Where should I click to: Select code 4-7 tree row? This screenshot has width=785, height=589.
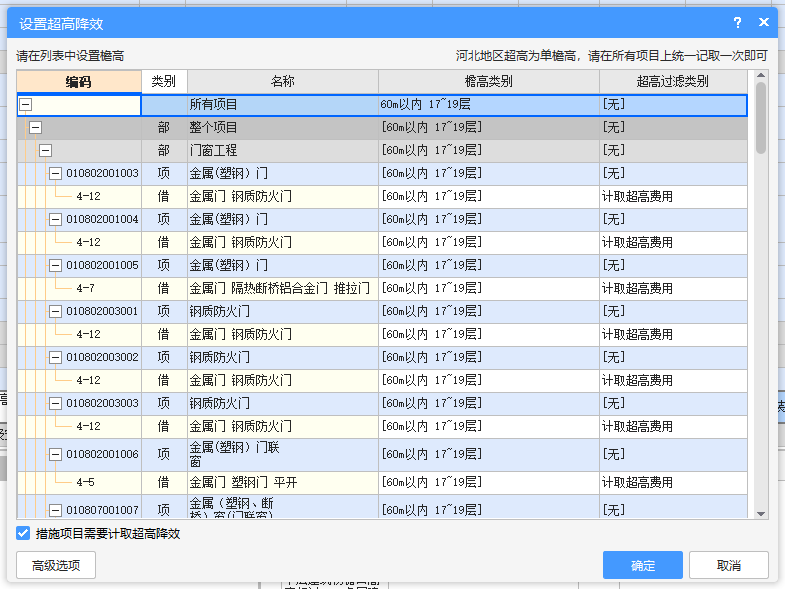coord(85,288)
